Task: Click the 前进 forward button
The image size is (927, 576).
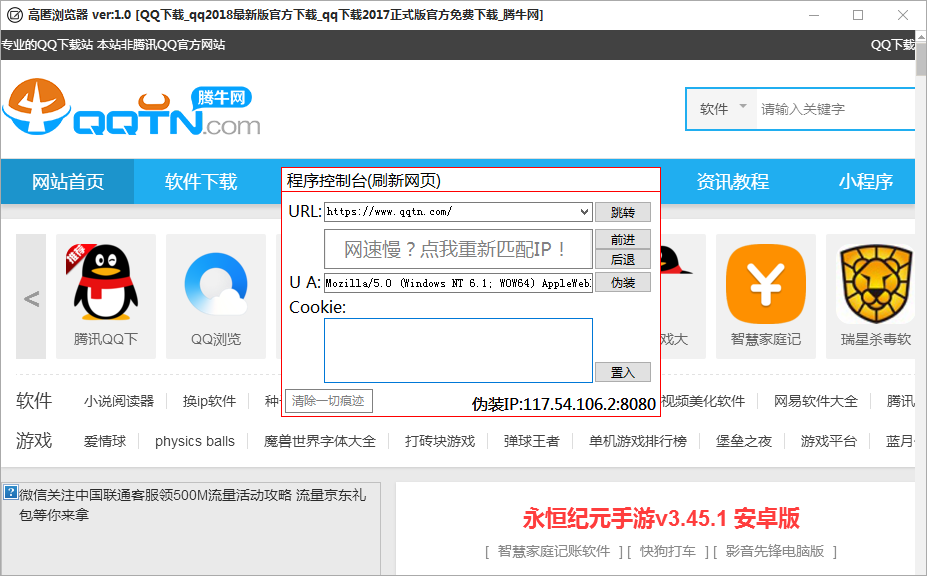Action: [x=623, y=240]
